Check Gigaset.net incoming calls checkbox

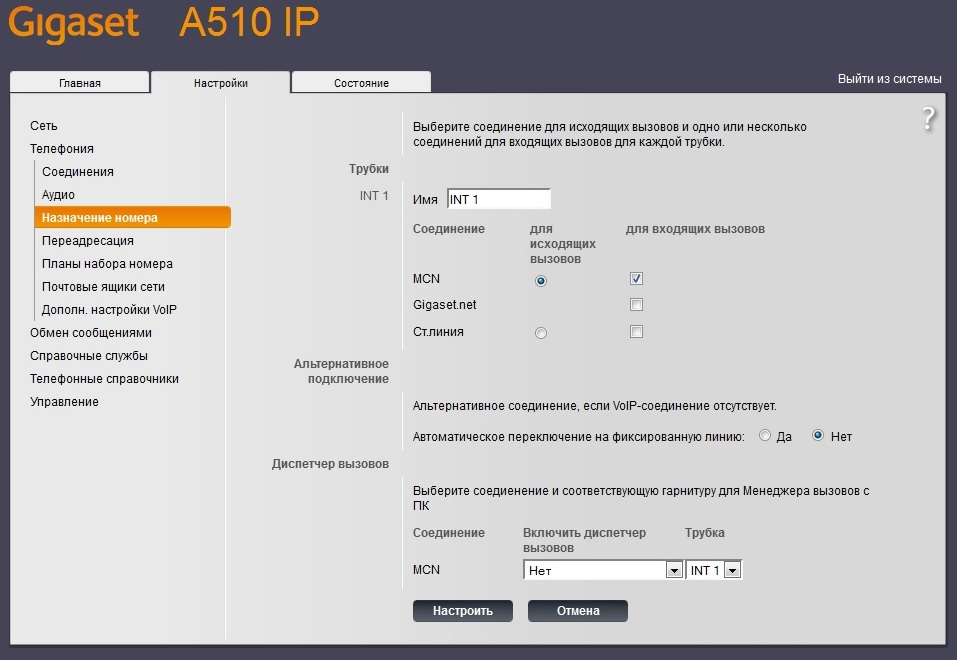(x=636, y=305)
